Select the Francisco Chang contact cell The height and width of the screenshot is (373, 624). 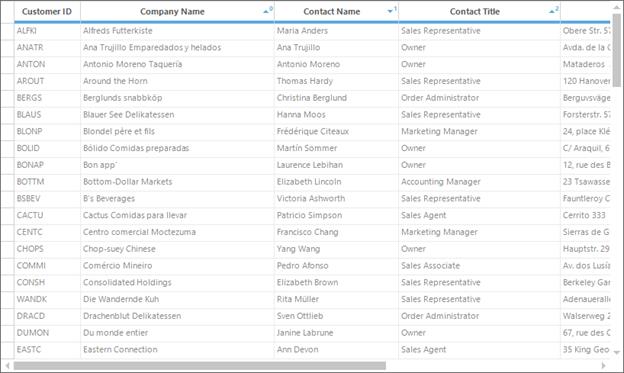tap(336, 232)
